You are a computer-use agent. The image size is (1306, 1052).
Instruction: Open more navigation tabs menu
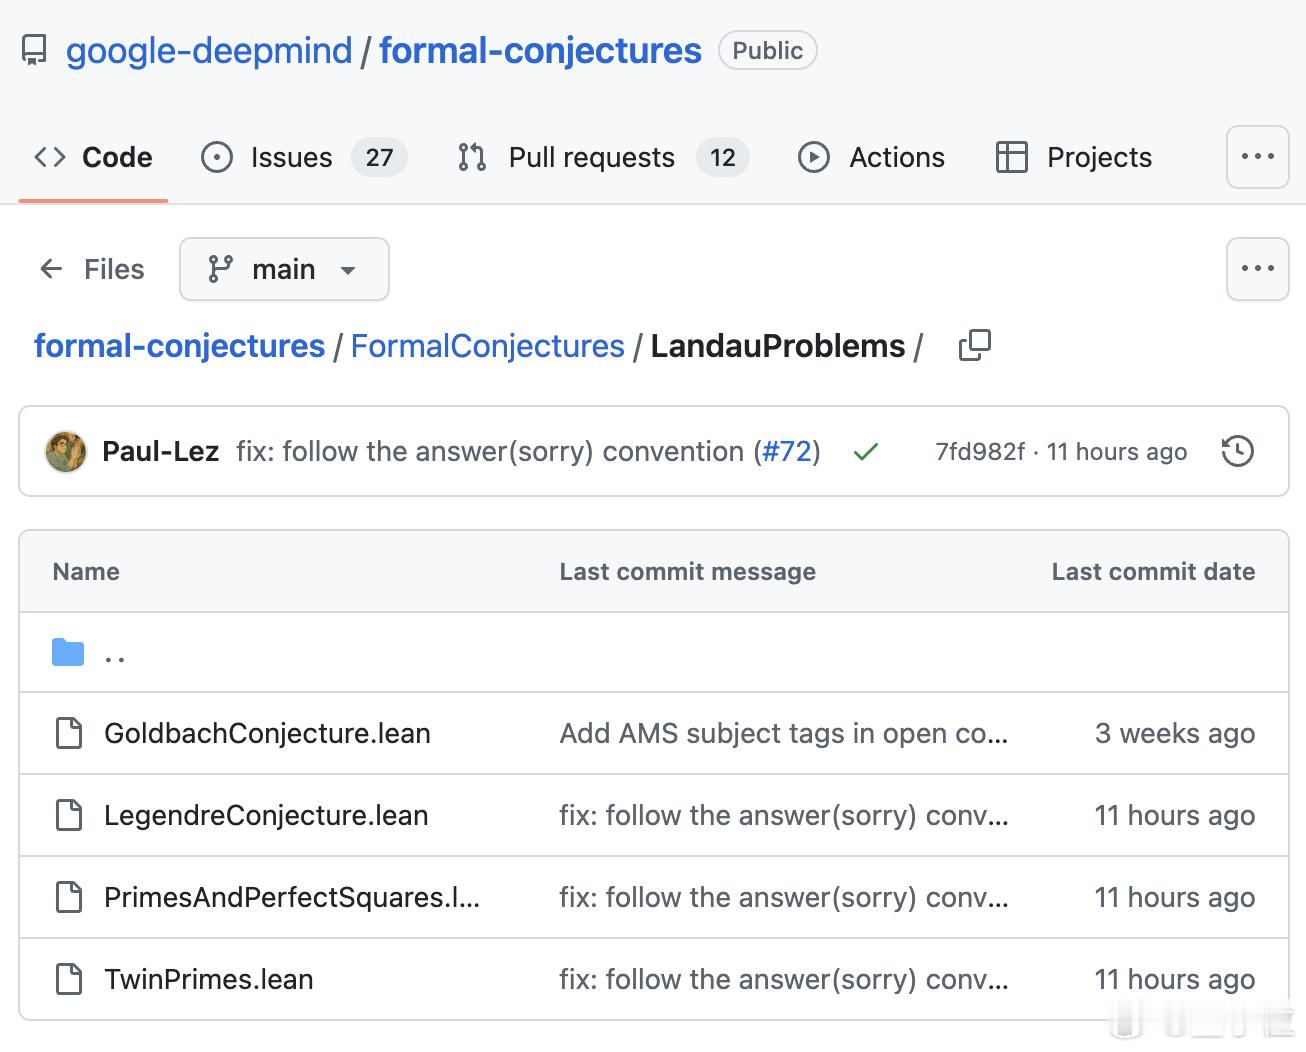click(x=1257, y=157)
